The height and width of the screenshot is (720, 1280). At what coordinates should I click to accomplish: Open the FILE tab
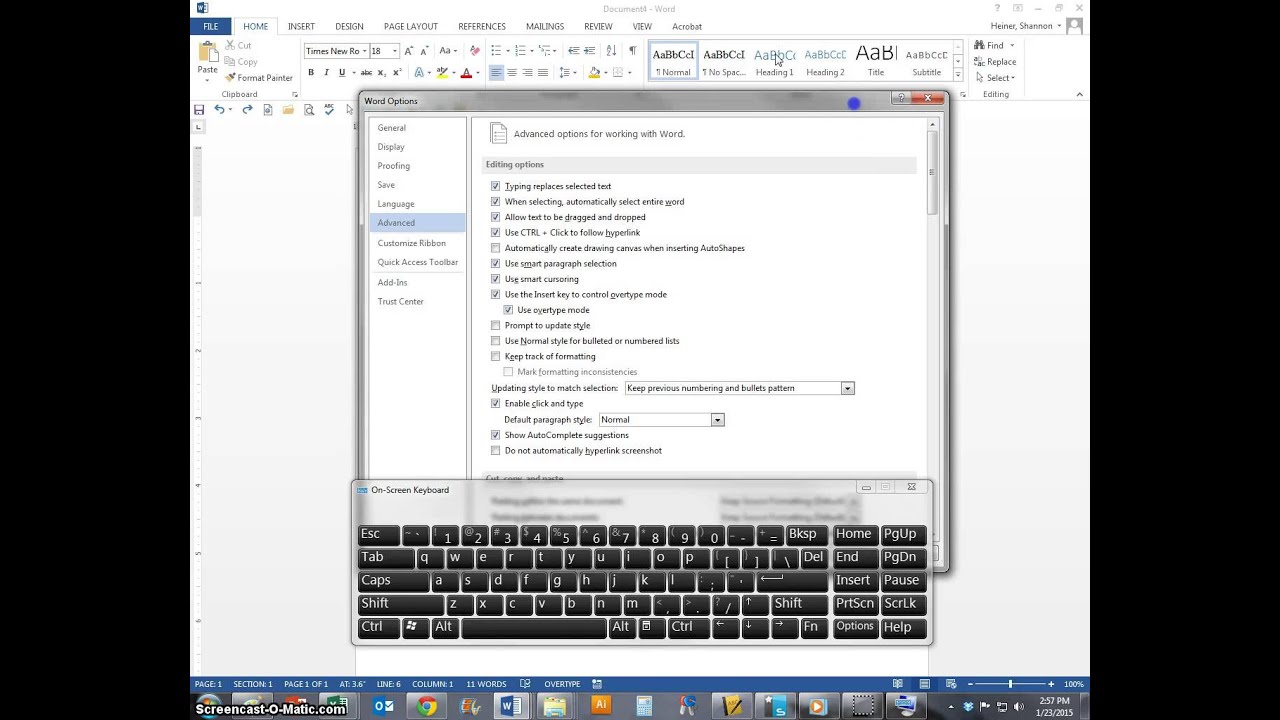click(x=211, y=26)
